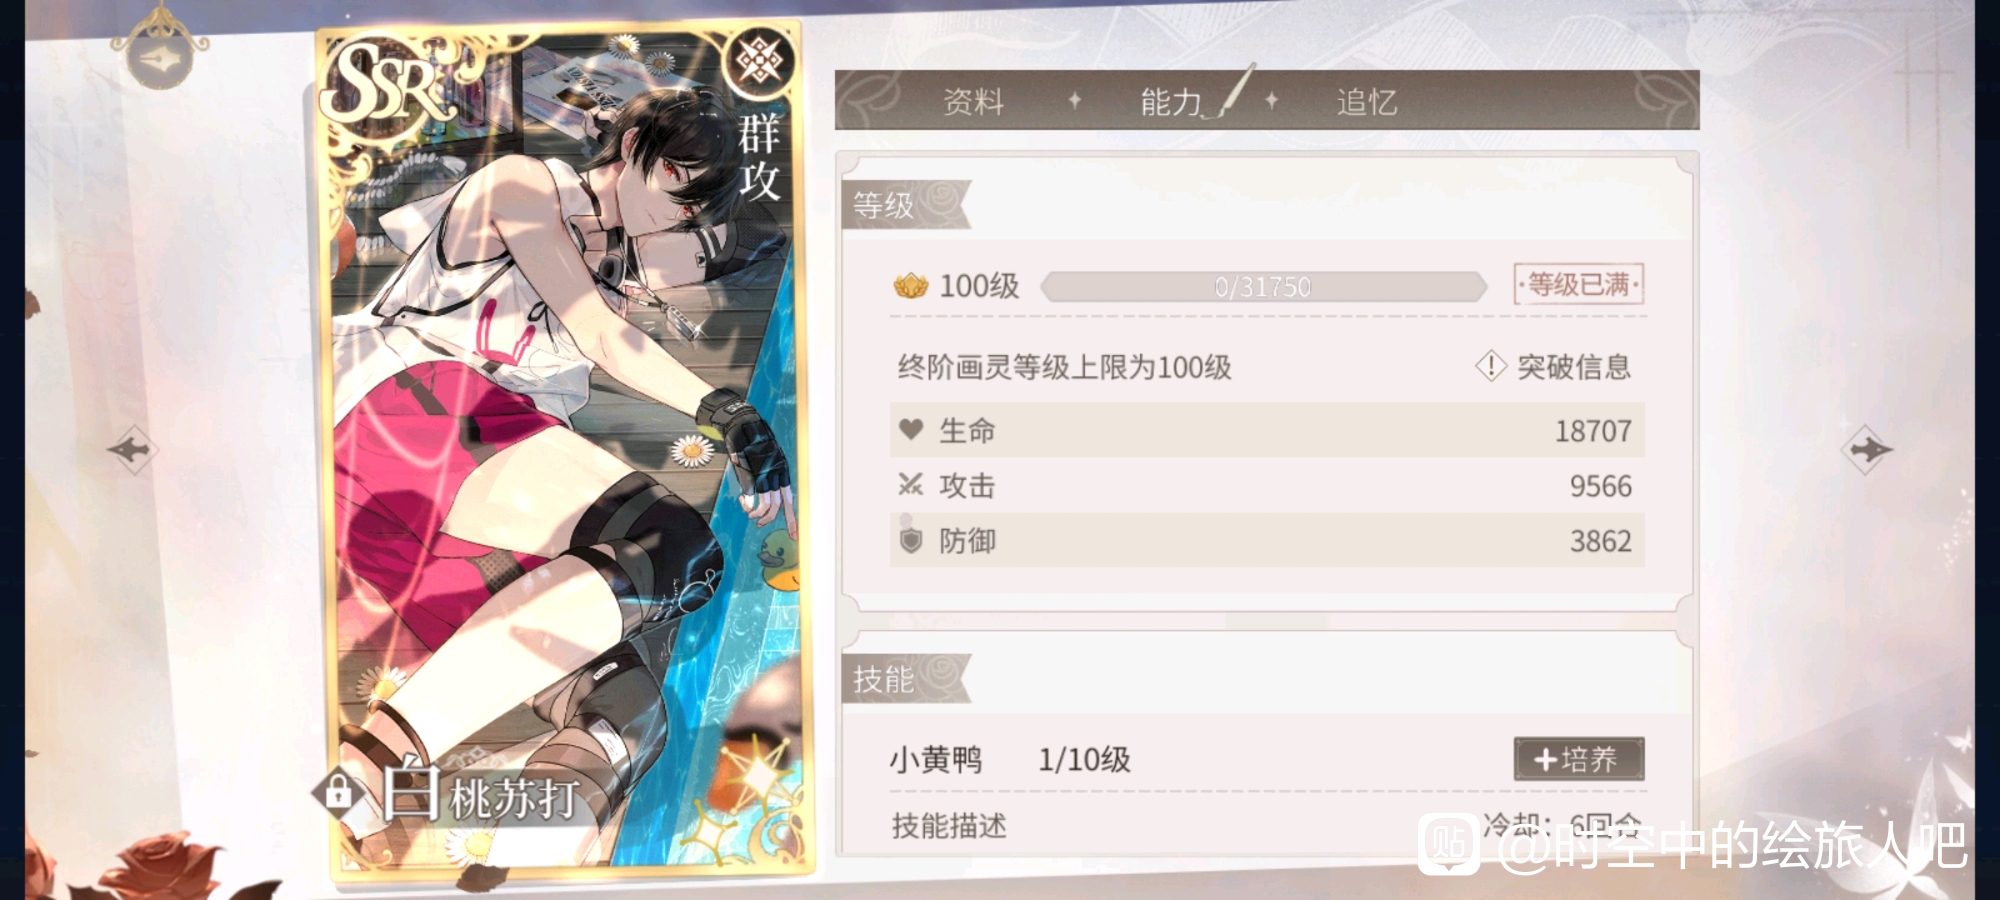Tap the shield icon next to 防御

point(910,540)
